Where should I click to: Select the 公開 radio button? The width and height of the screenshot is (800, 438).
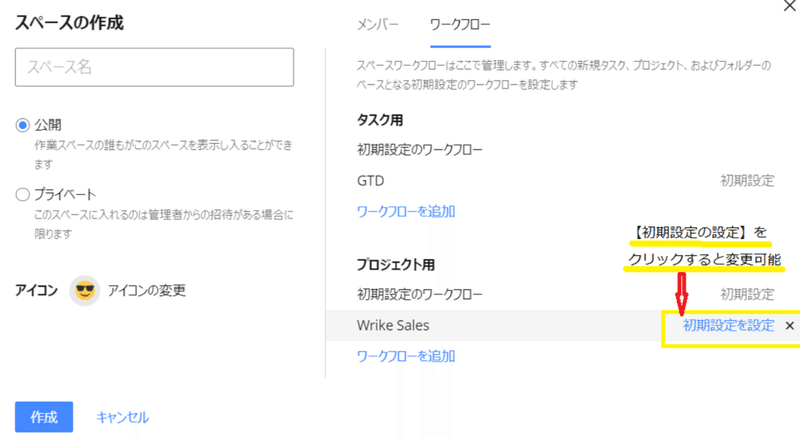click(x=22, y=125)
